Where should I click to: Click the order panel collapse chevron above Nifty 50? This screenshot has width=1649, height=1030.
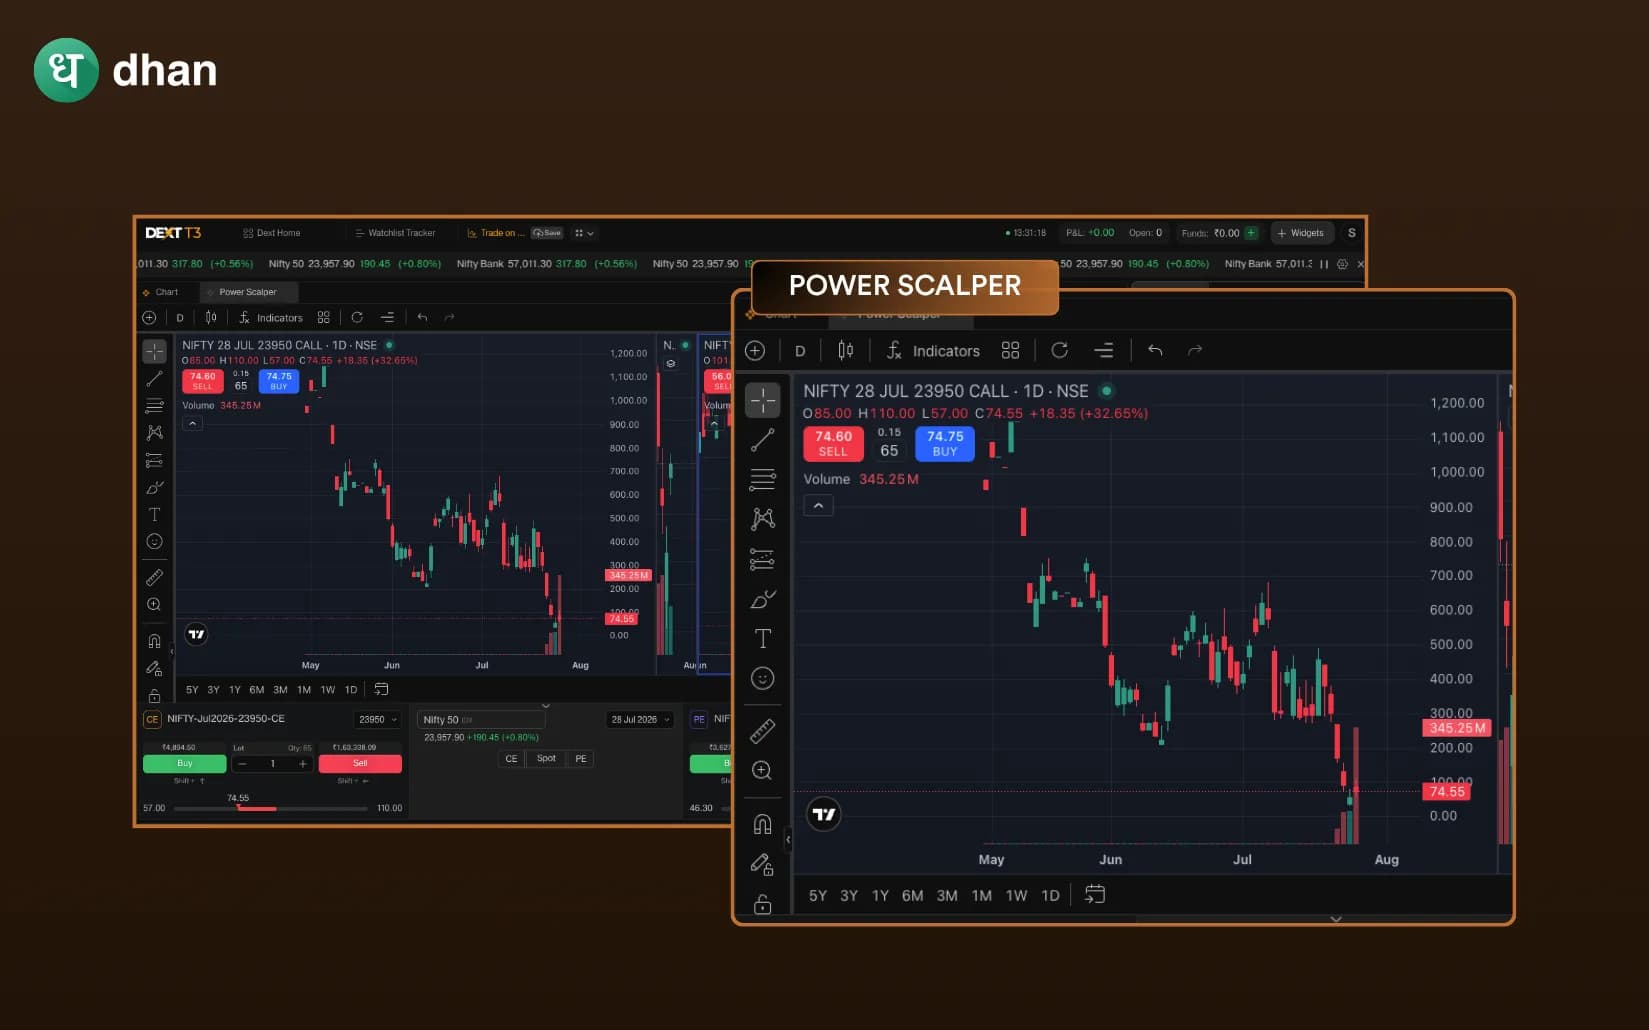(546, 705)
